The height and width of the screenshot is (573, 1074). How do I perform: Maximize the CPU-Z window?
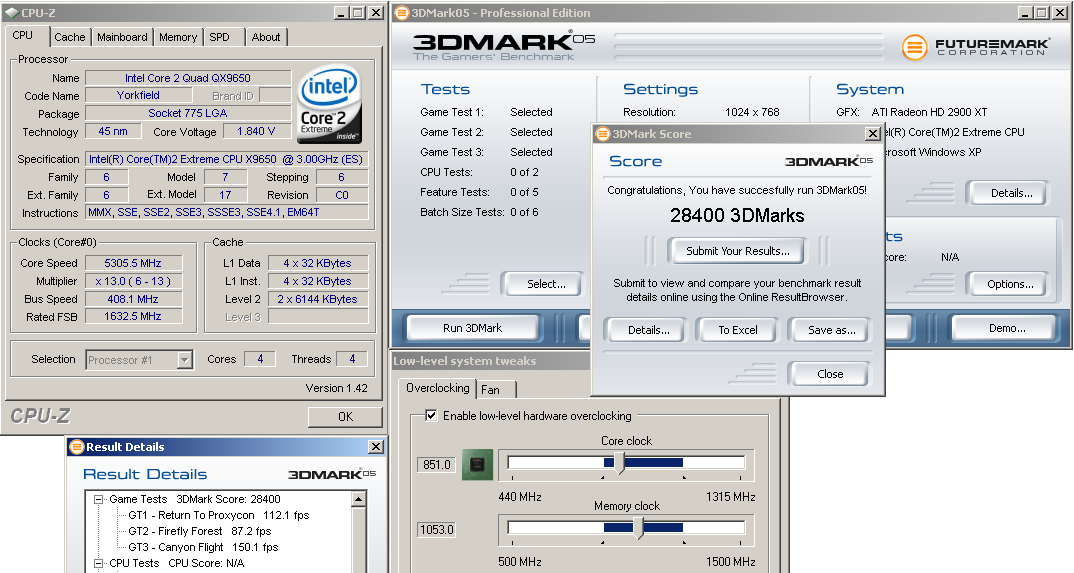tap(358, 12)
